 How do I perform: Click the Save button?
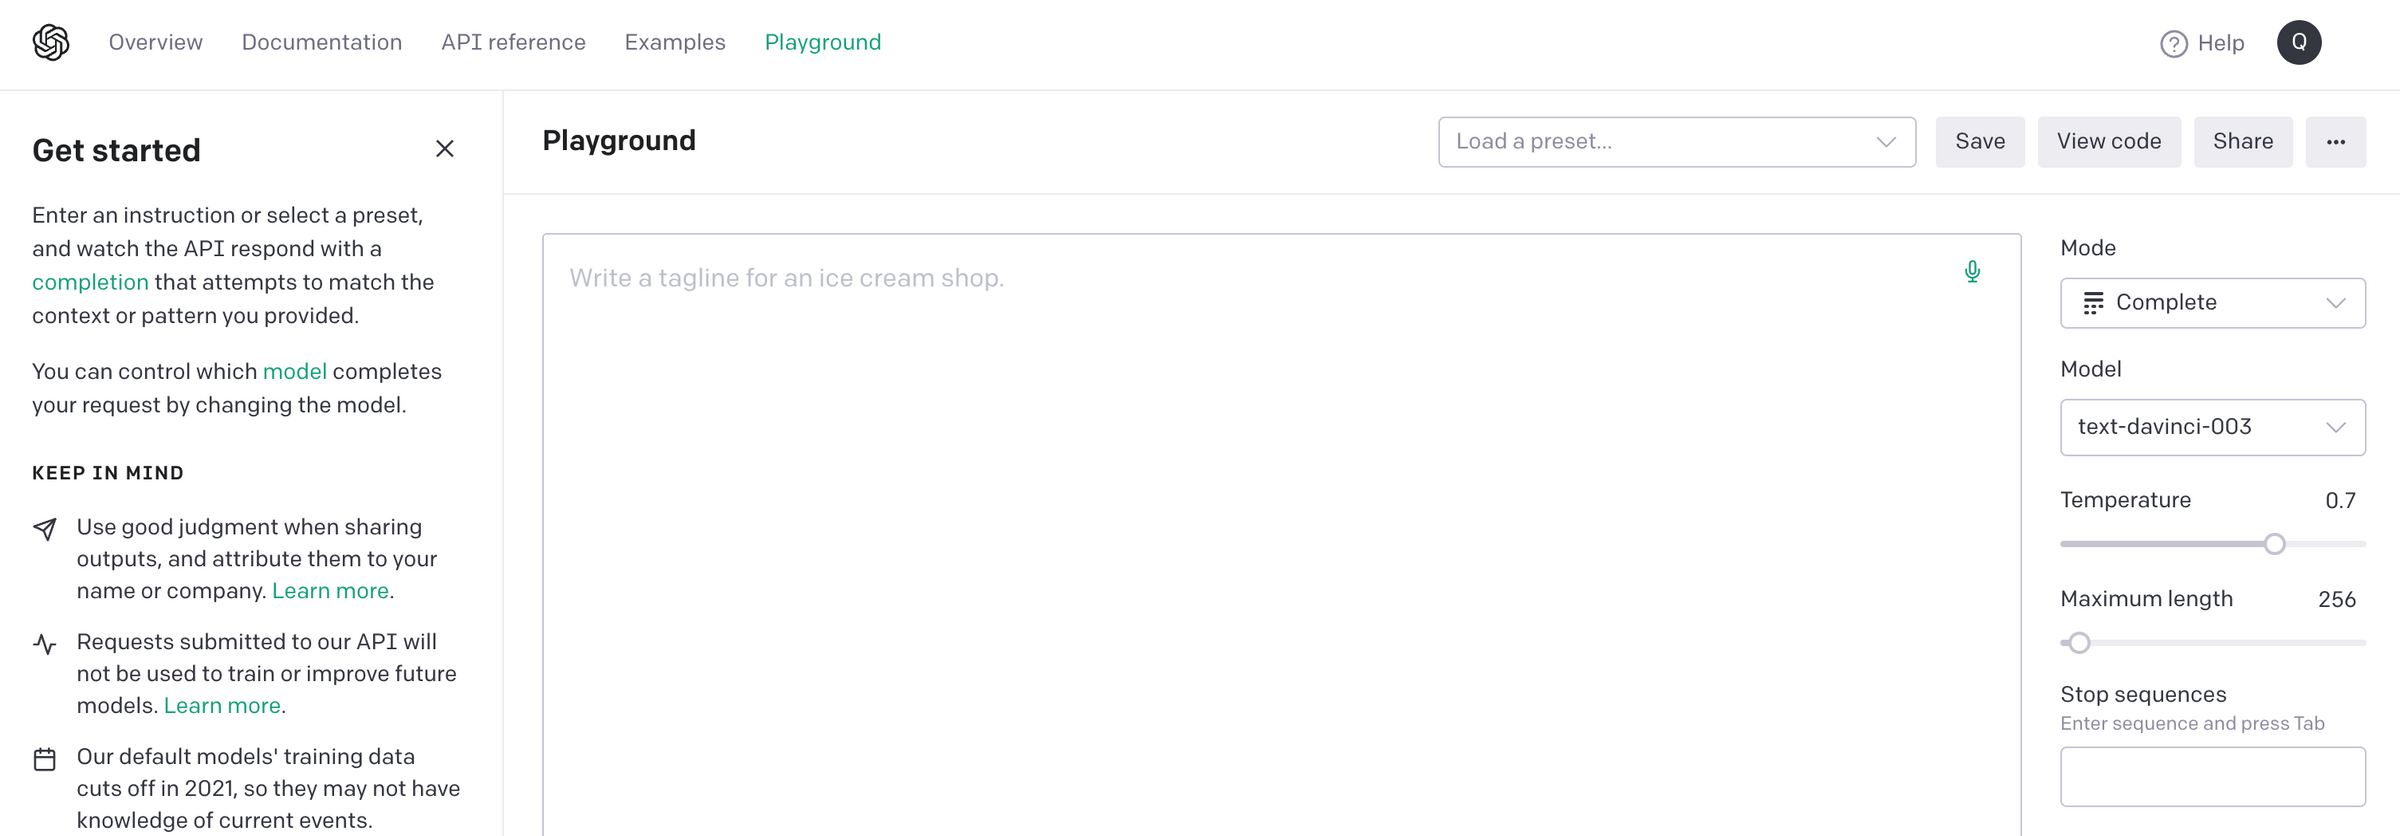1980,141
